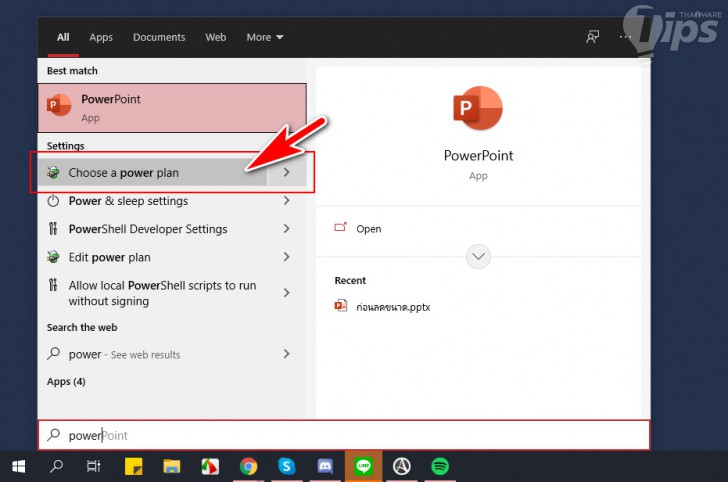
Task: Open Spotify from taskbar
Action: pos(440,466)
